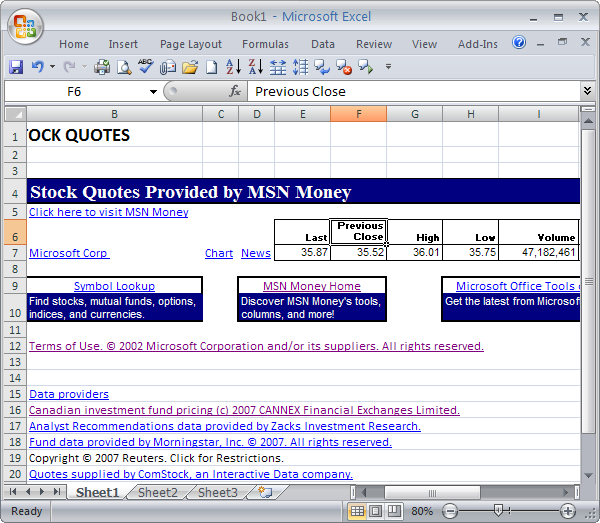The image size is (600, 523).
Task: Sort descending Z to A
Action: point(256,67)
